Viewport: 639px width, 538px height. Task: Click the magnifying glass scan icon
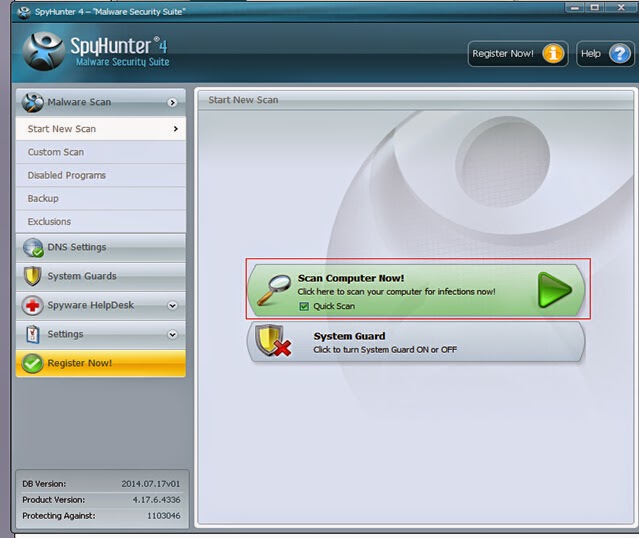tap(274, 290)
